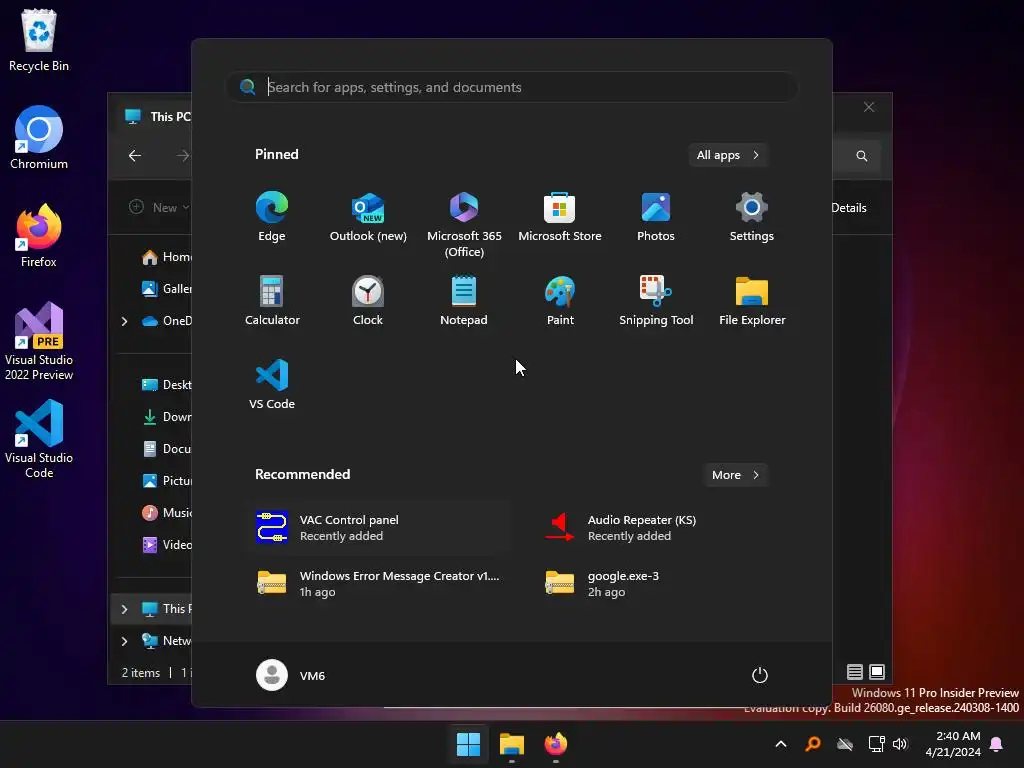
Task: Open VAC Control panel recommended item
Action: (379, 528)
